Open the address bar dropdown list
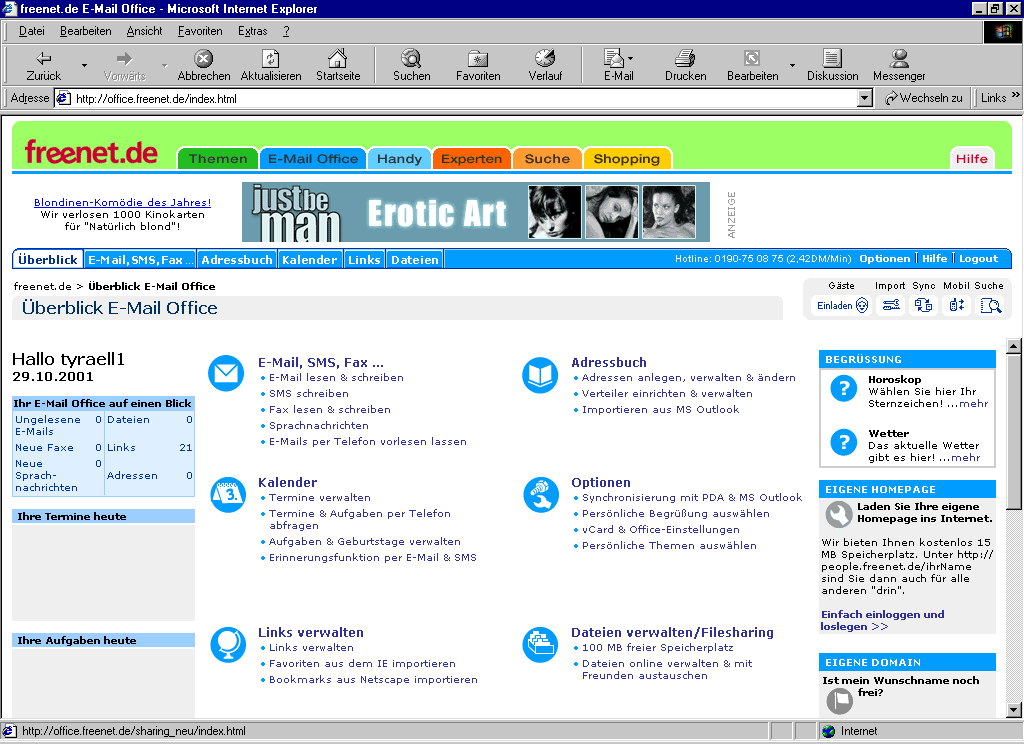 pyautogui.click(x=865, y=99)
